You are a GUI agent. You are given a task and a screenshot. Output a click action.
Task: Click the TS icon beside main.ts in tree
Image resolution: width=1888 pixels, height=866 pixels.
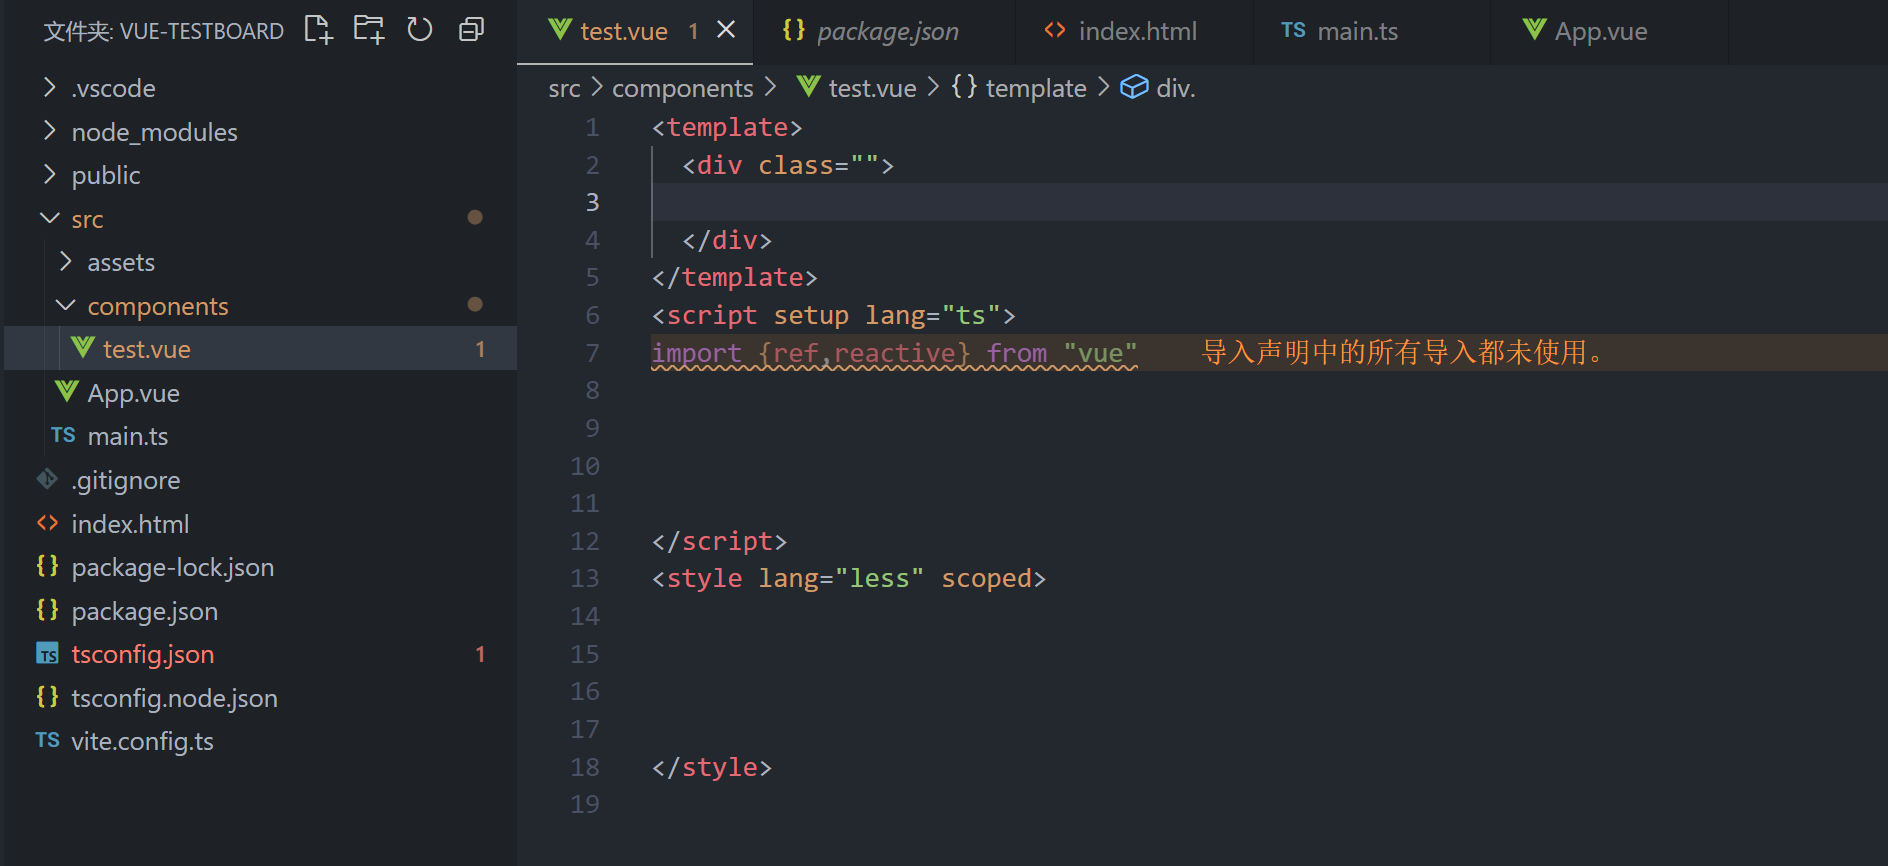click(x=63, y=435)
